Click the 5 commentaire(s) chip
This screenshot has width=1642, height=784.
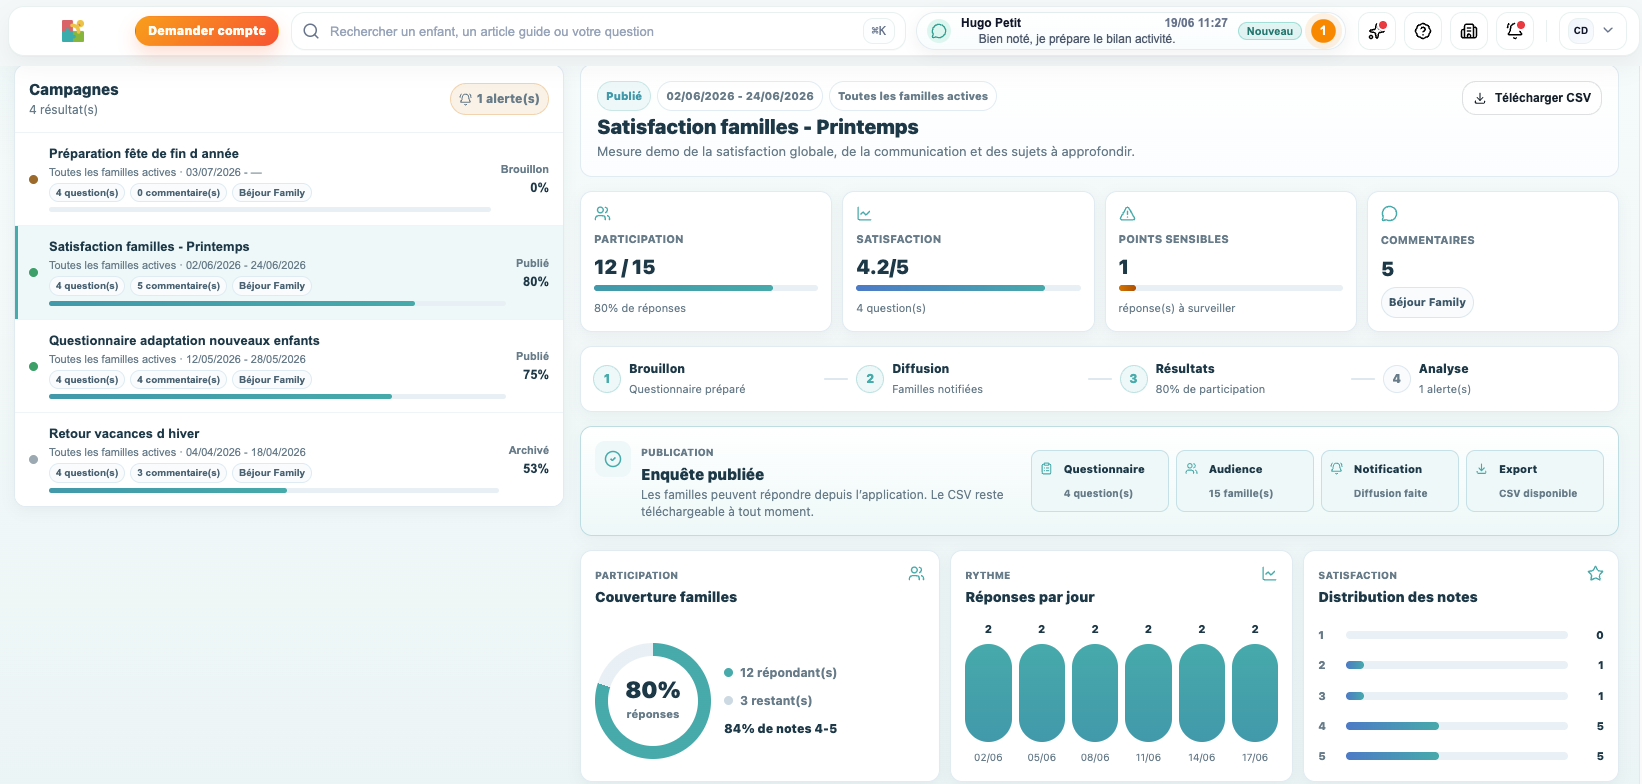pos(179,286)
